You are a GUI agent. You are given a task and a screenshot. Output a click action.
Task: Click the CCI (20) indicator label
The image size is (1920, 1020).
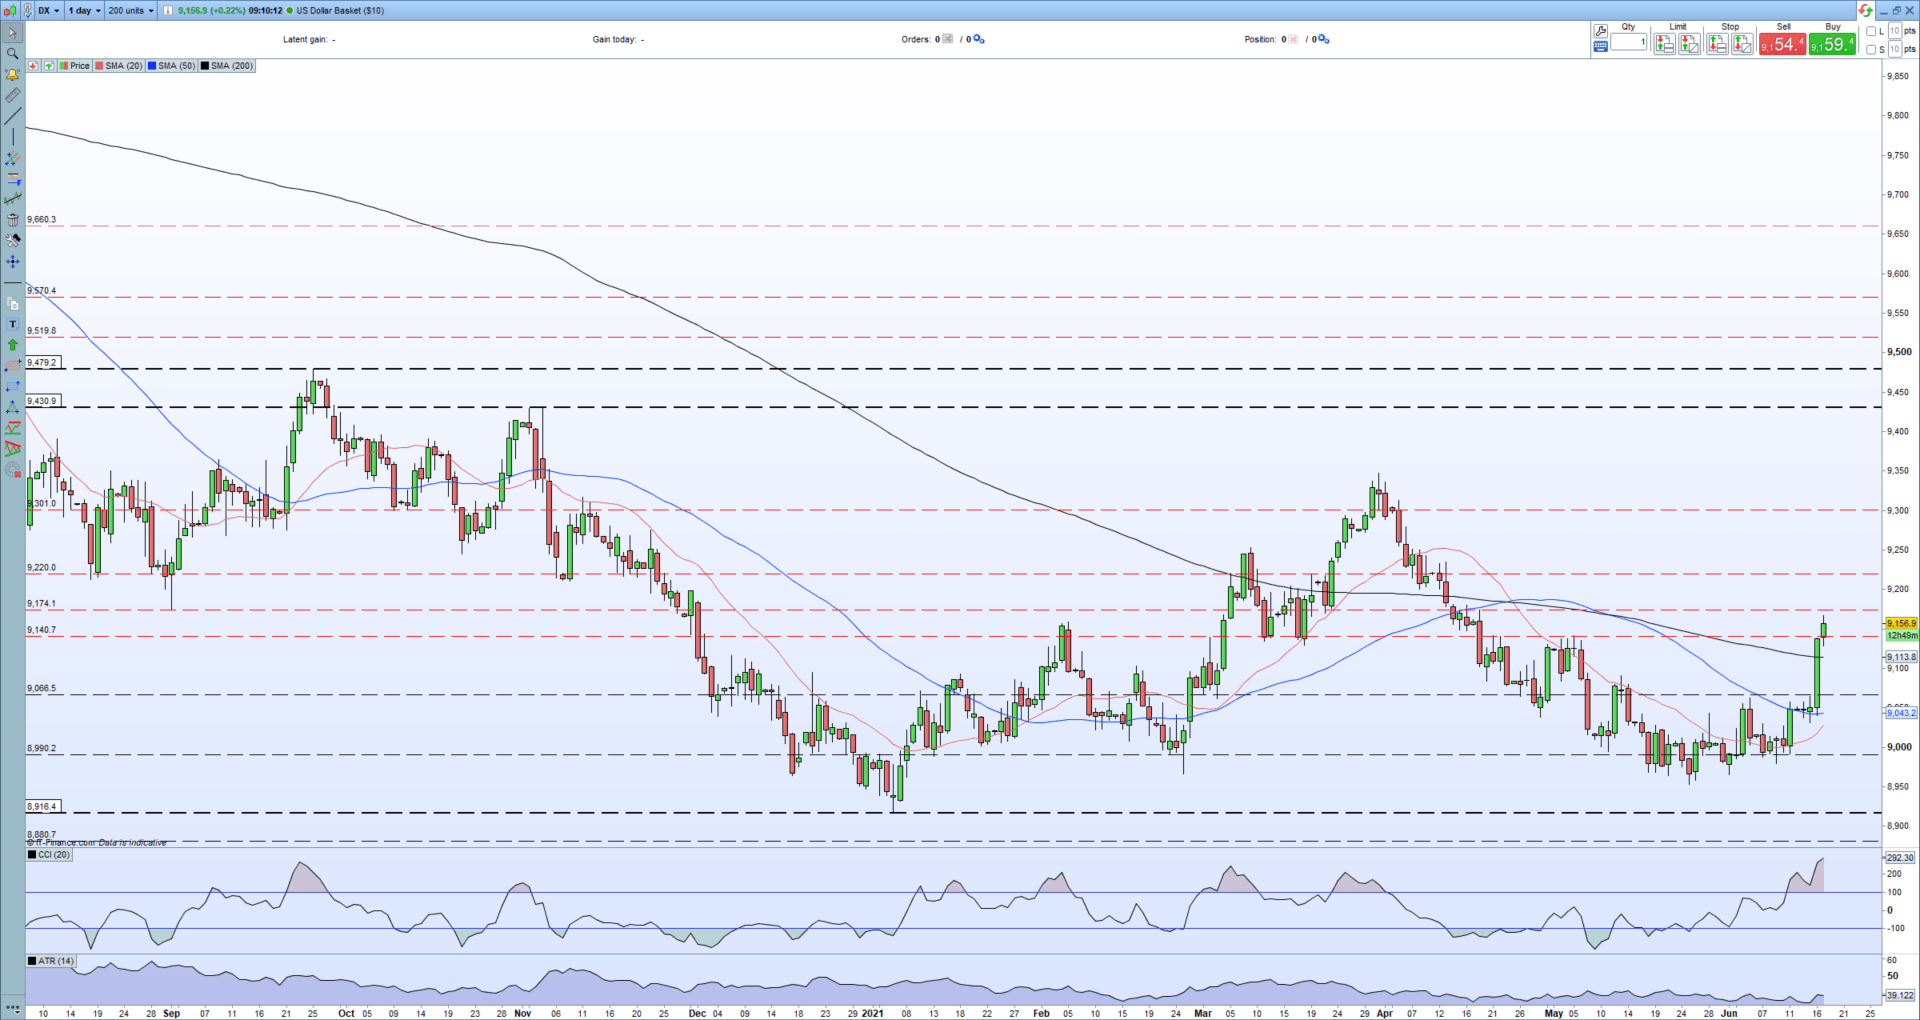tap(50, 855)
